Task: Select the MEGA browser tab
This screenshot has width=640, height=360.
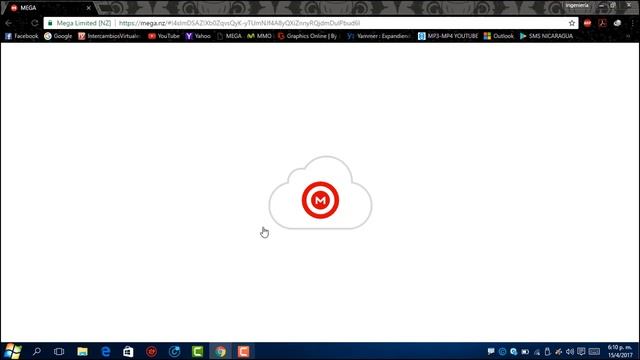Action: tap(49, 8)
